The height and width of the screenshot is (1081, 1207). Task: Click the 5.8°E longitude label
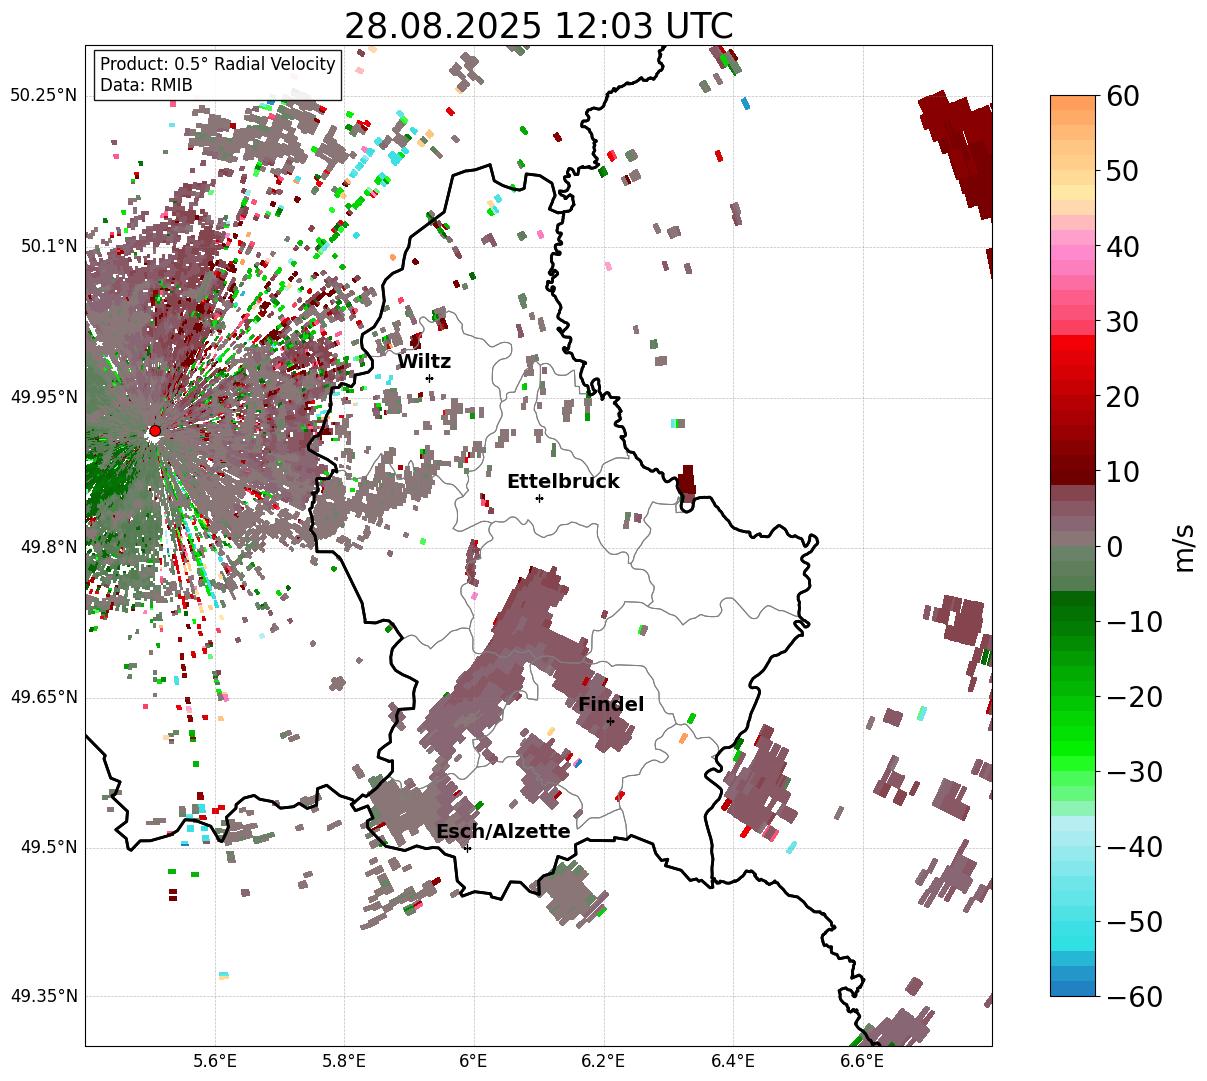345,1061
